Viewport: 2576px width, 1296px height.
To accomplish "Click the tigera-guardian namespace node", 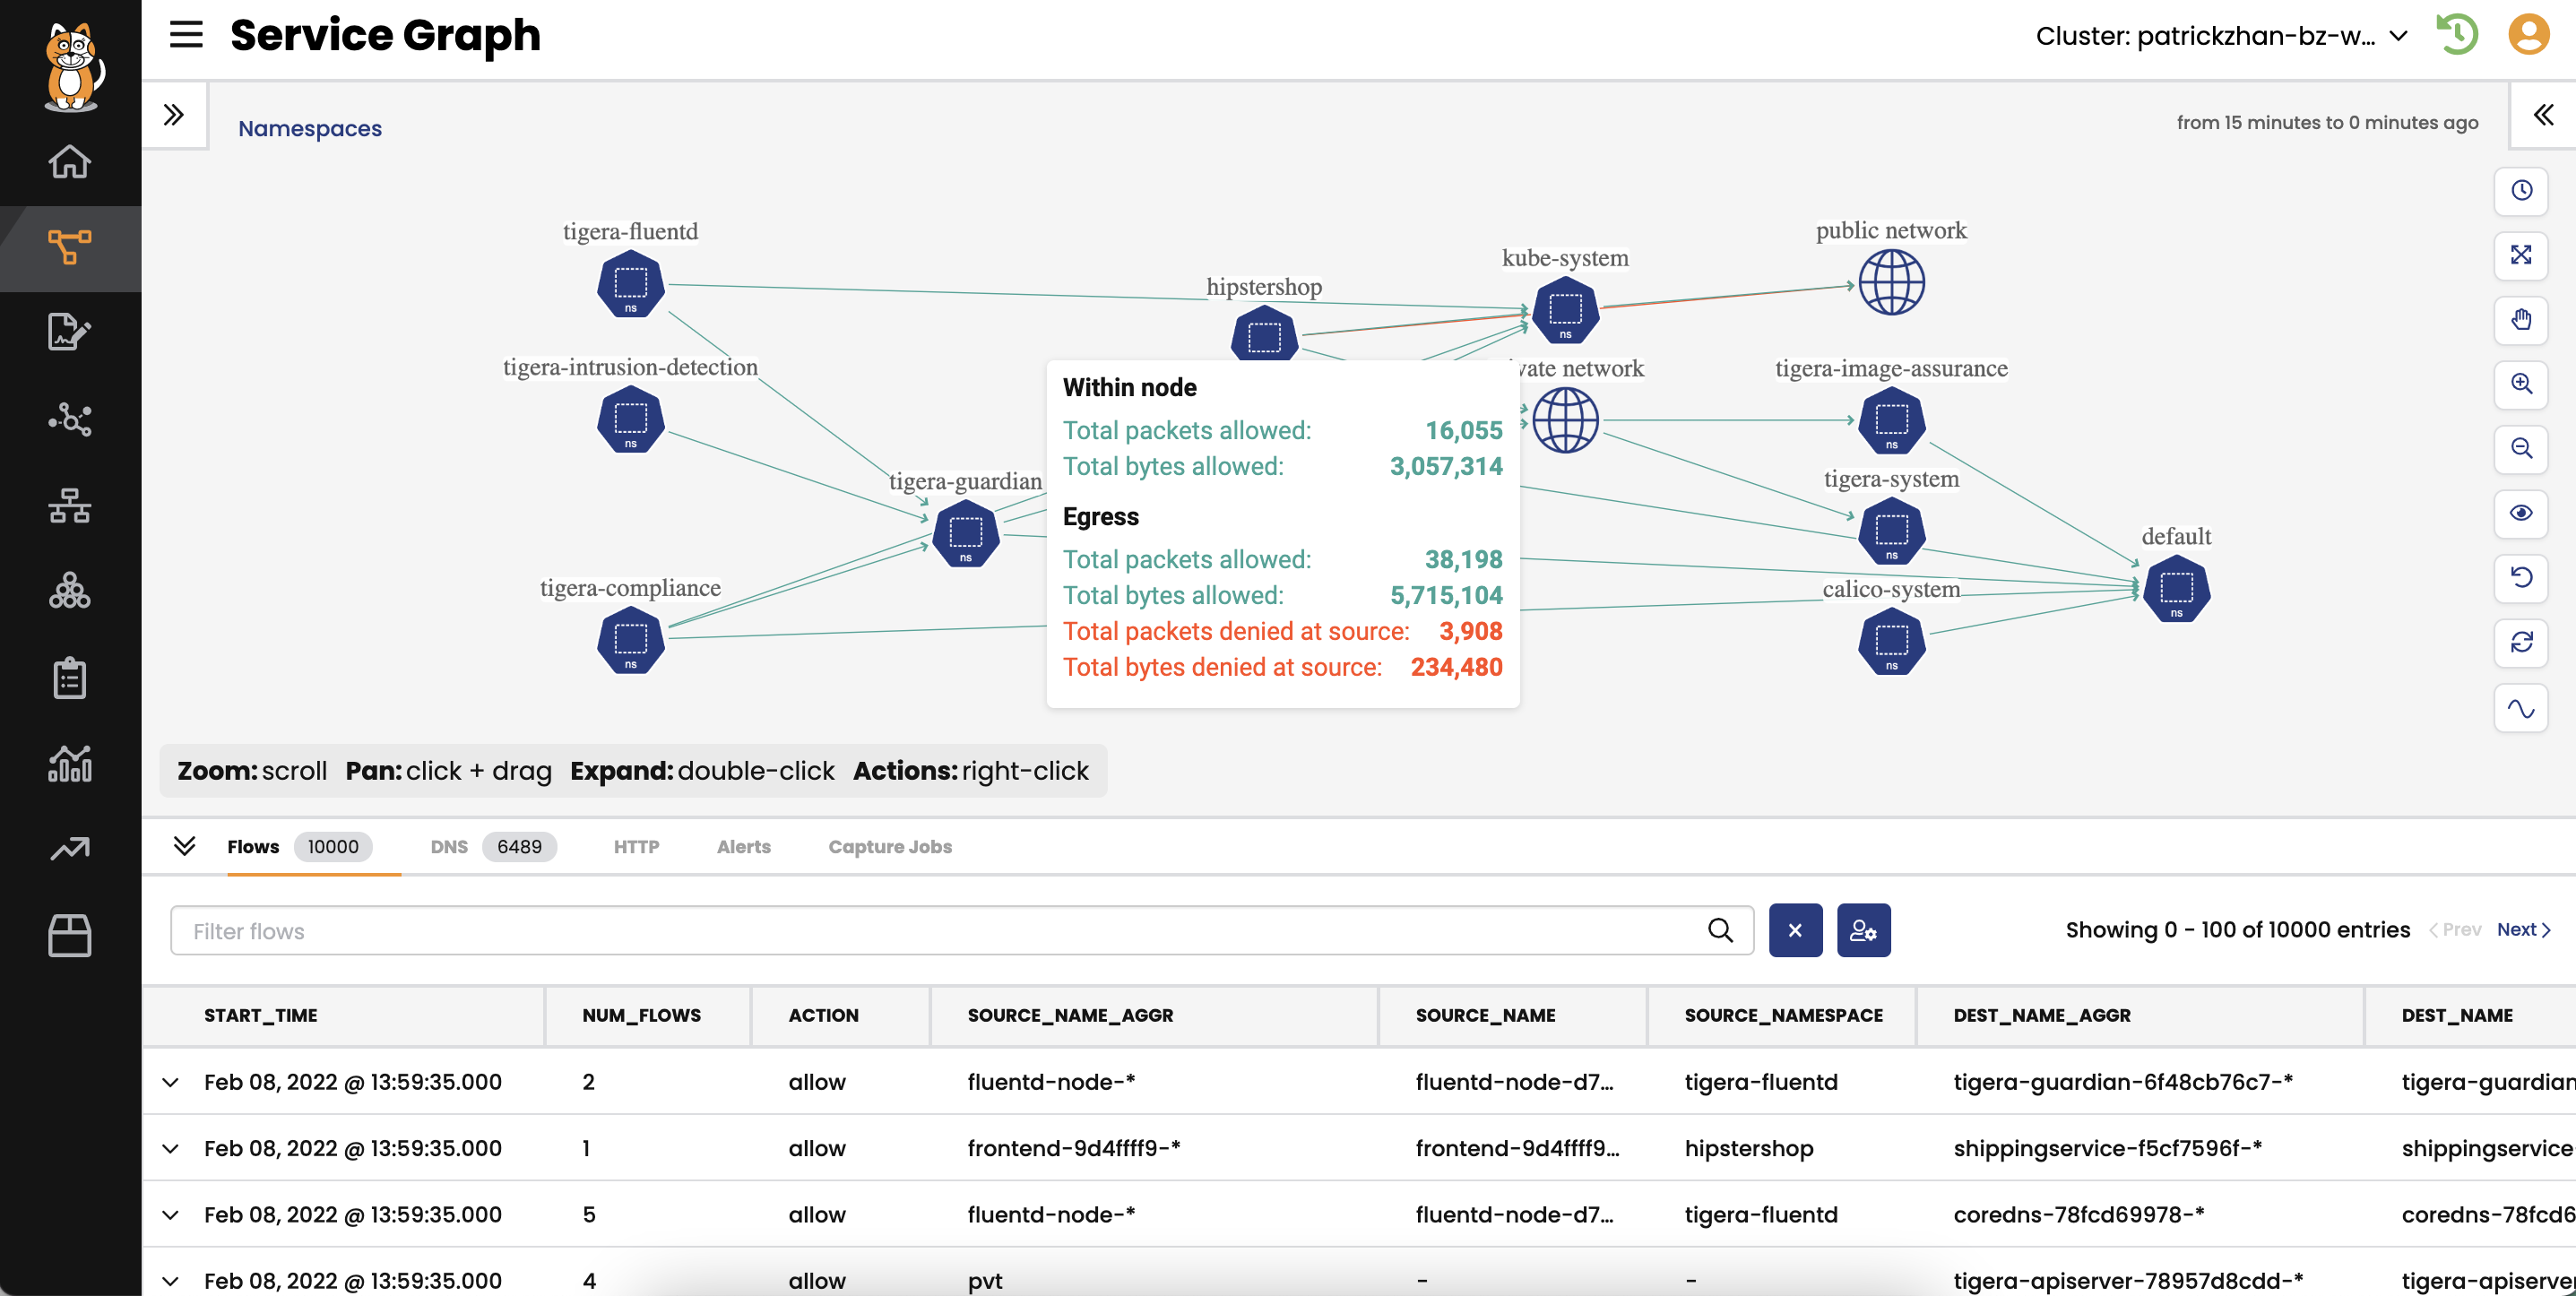I will pyautogui.click(x=965, y=534).
